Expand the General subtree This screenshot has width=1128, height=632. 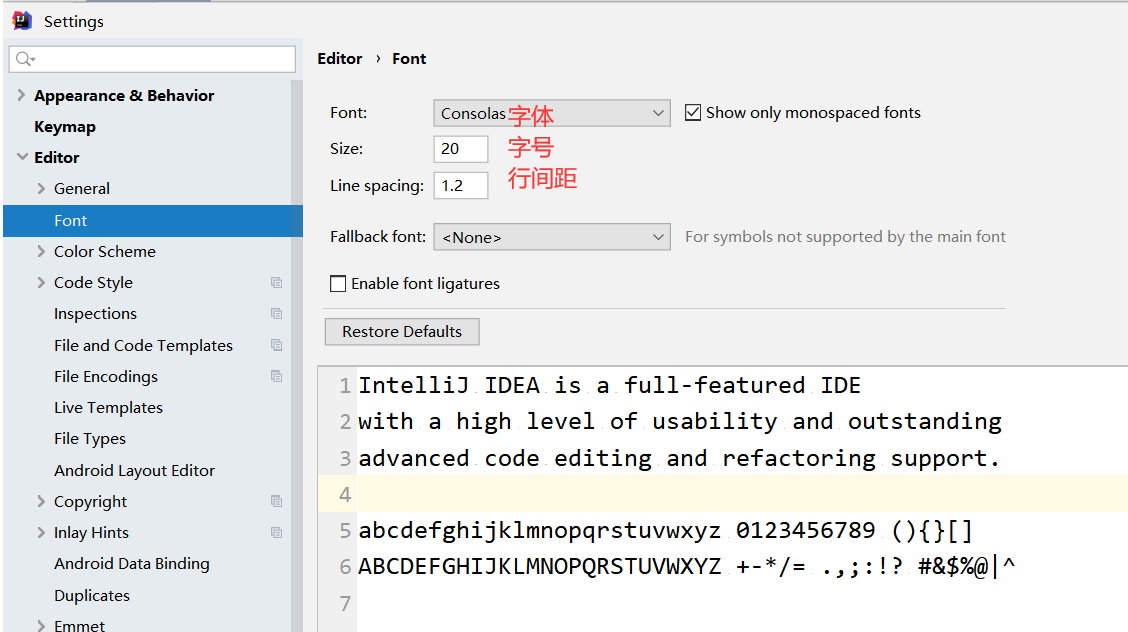click(x=41, y=188)
